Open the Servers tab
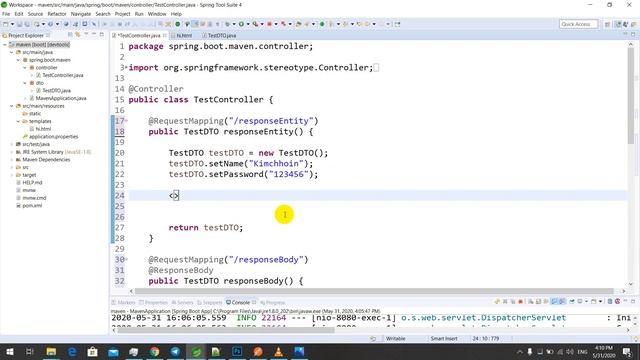640x360 pixels. click(182, 302)
